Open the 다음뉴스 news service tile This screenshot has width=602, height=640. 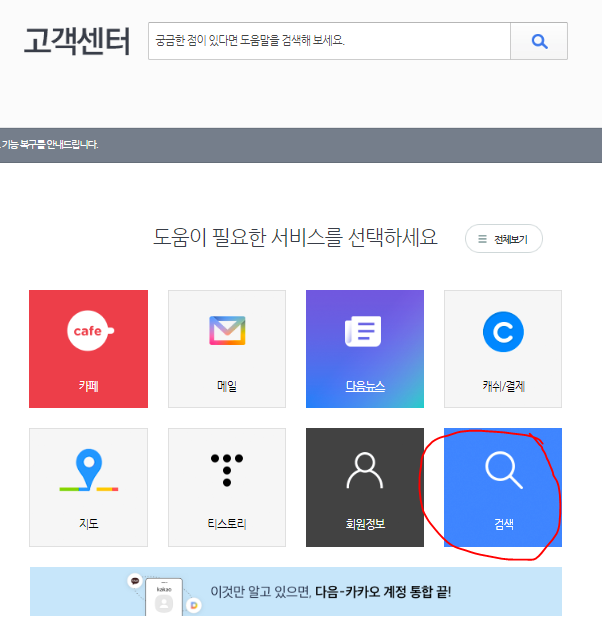(x=365, y=349)
